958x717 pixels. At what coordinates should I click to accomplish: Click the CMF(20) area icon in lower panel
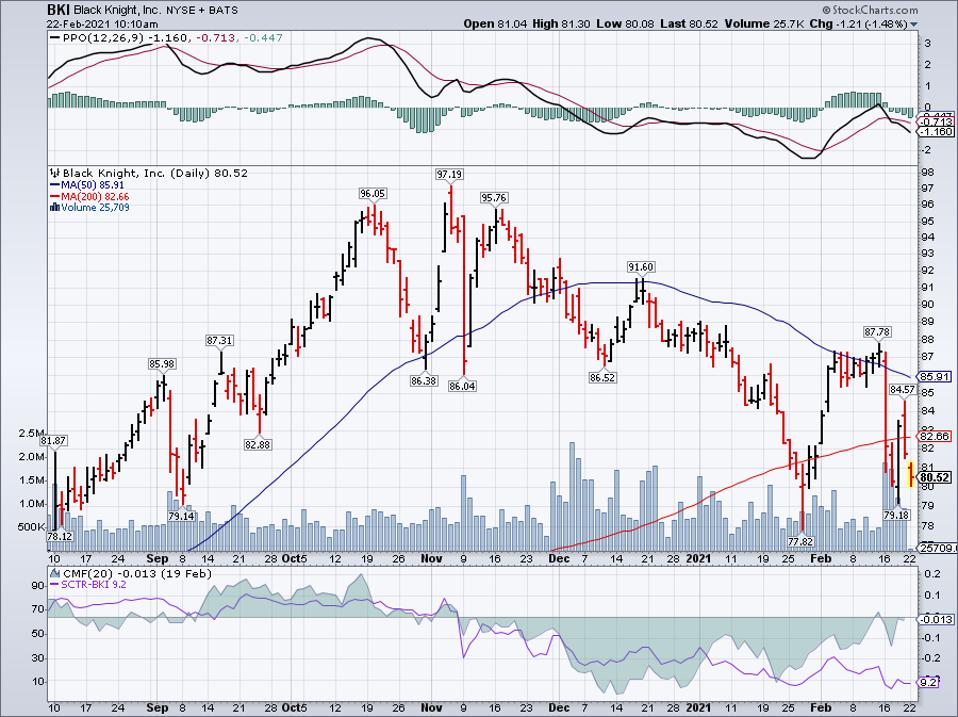[x=56, y=573]
